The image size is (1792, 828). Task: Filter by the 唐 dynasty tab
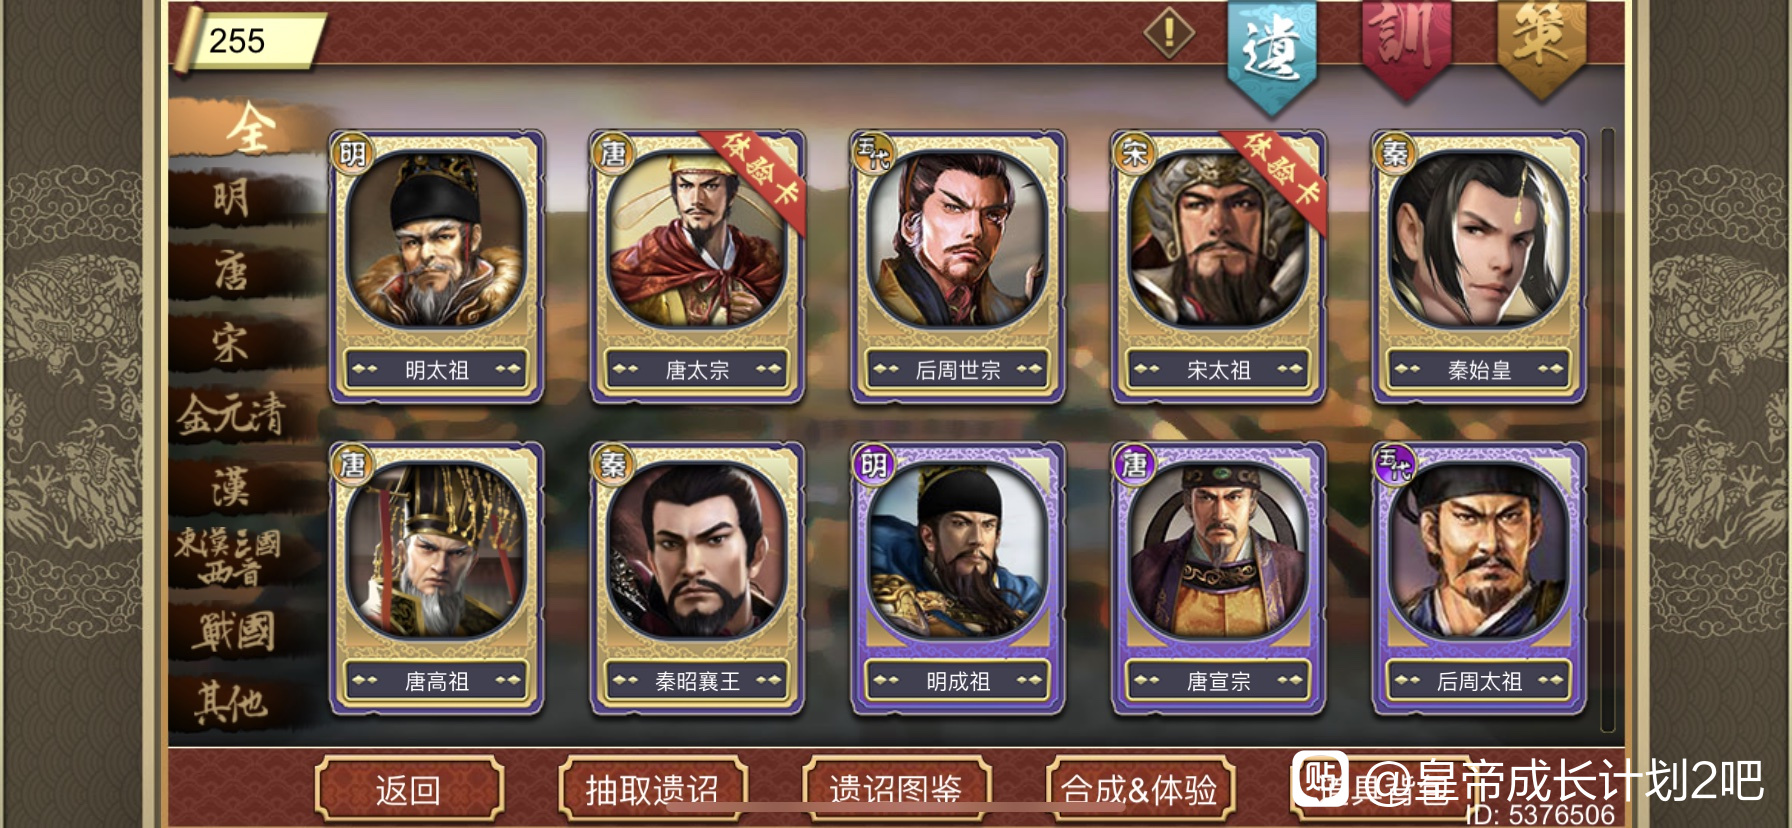[232, 270]
